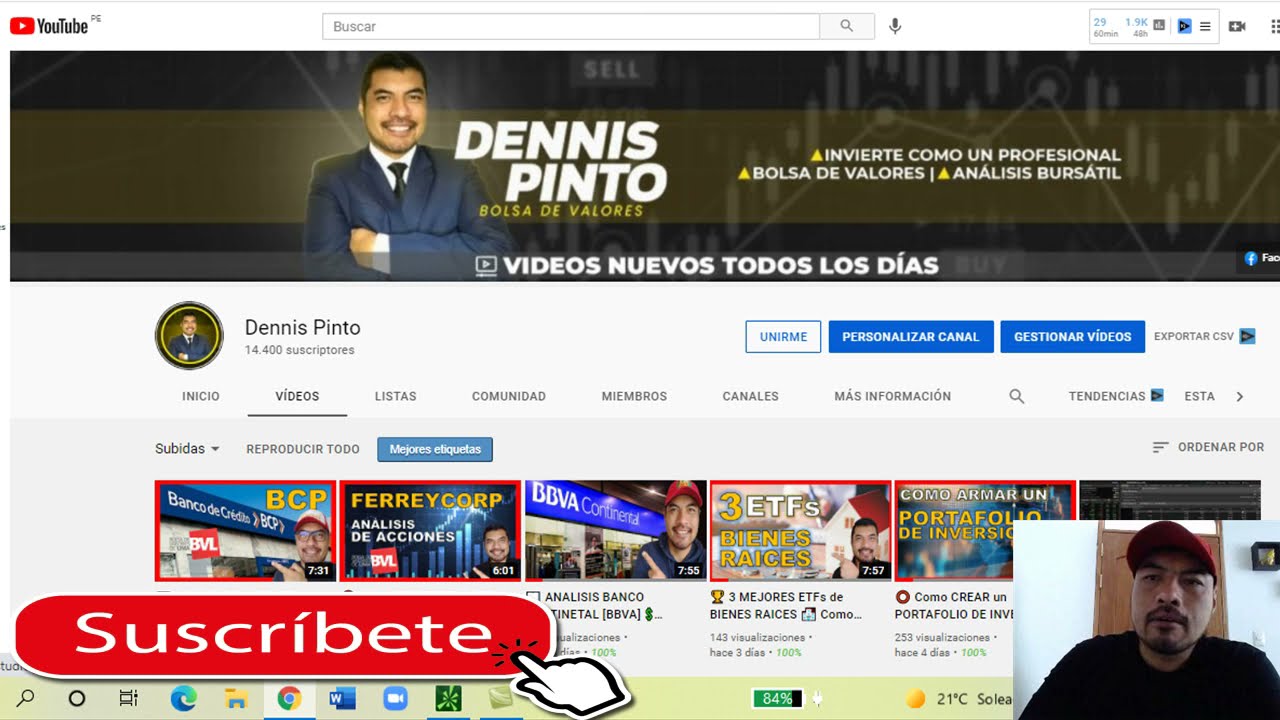Click the 14.400 suscriptores text
This screenshot has width=1280, height=720.
[x=300, y=351]
